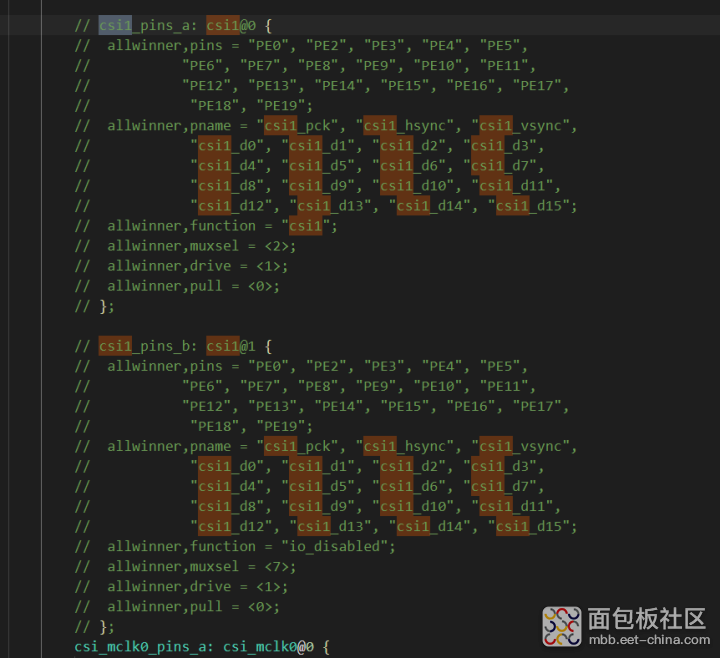720x658 pixels.
Task: Click the muxsel value <7>
Action: click(x=276, y=567)
